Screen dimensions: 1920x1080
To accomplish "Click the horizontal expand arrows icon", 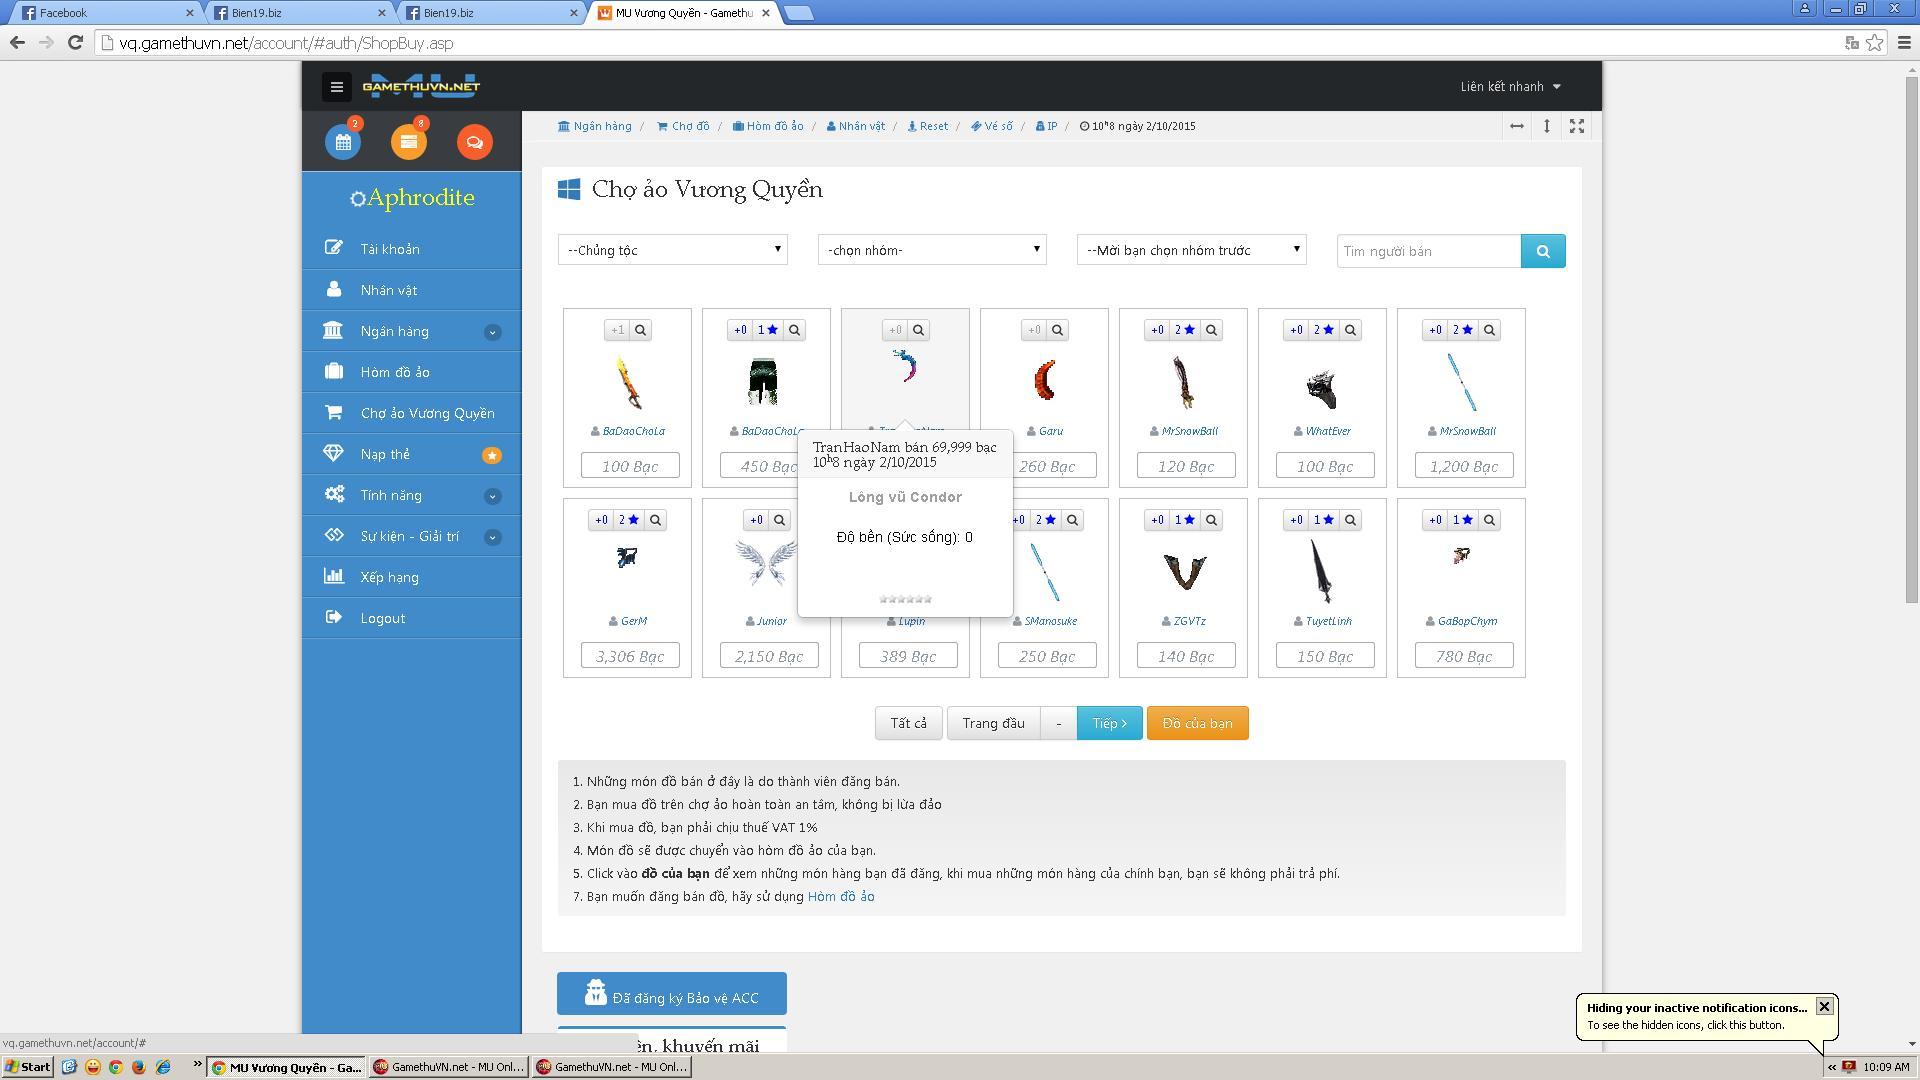I will (x=1517, y=126).
